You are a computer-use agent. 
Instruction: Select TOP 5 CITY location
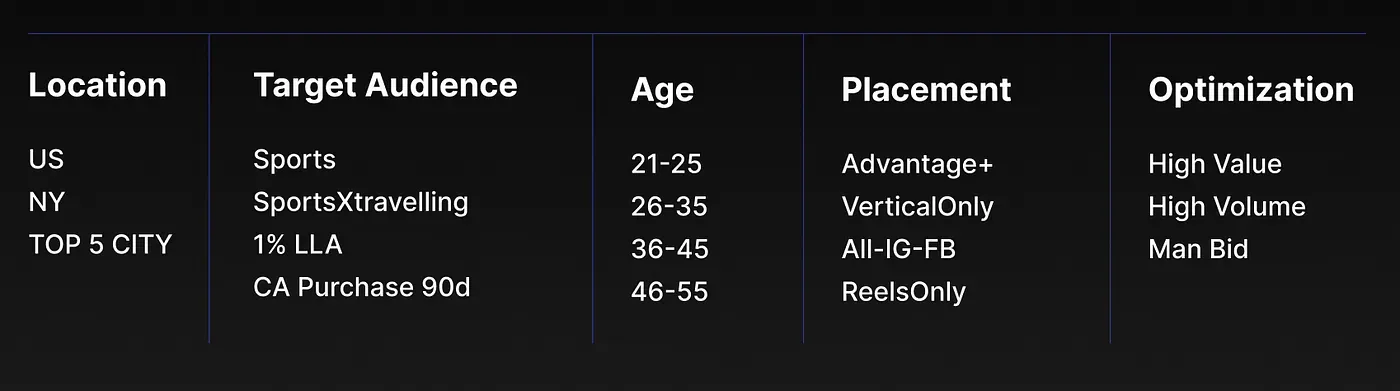coord(100,244)
